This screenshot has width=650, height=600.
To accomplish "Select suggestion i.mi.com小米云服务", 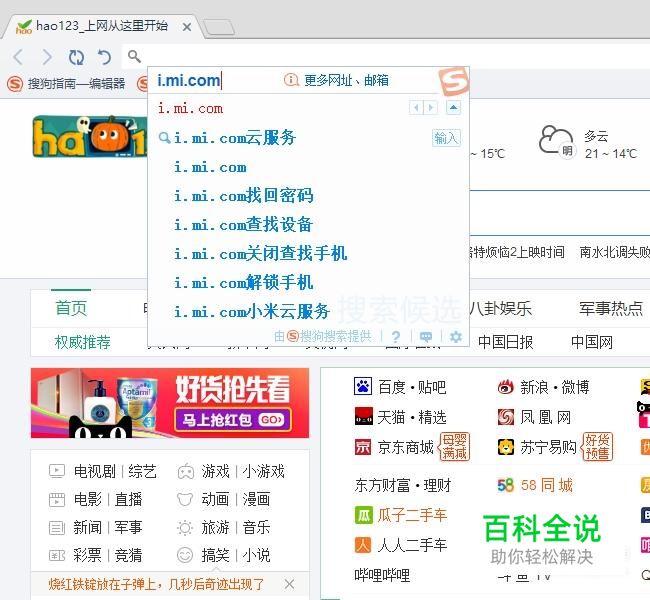I will 252,311.
